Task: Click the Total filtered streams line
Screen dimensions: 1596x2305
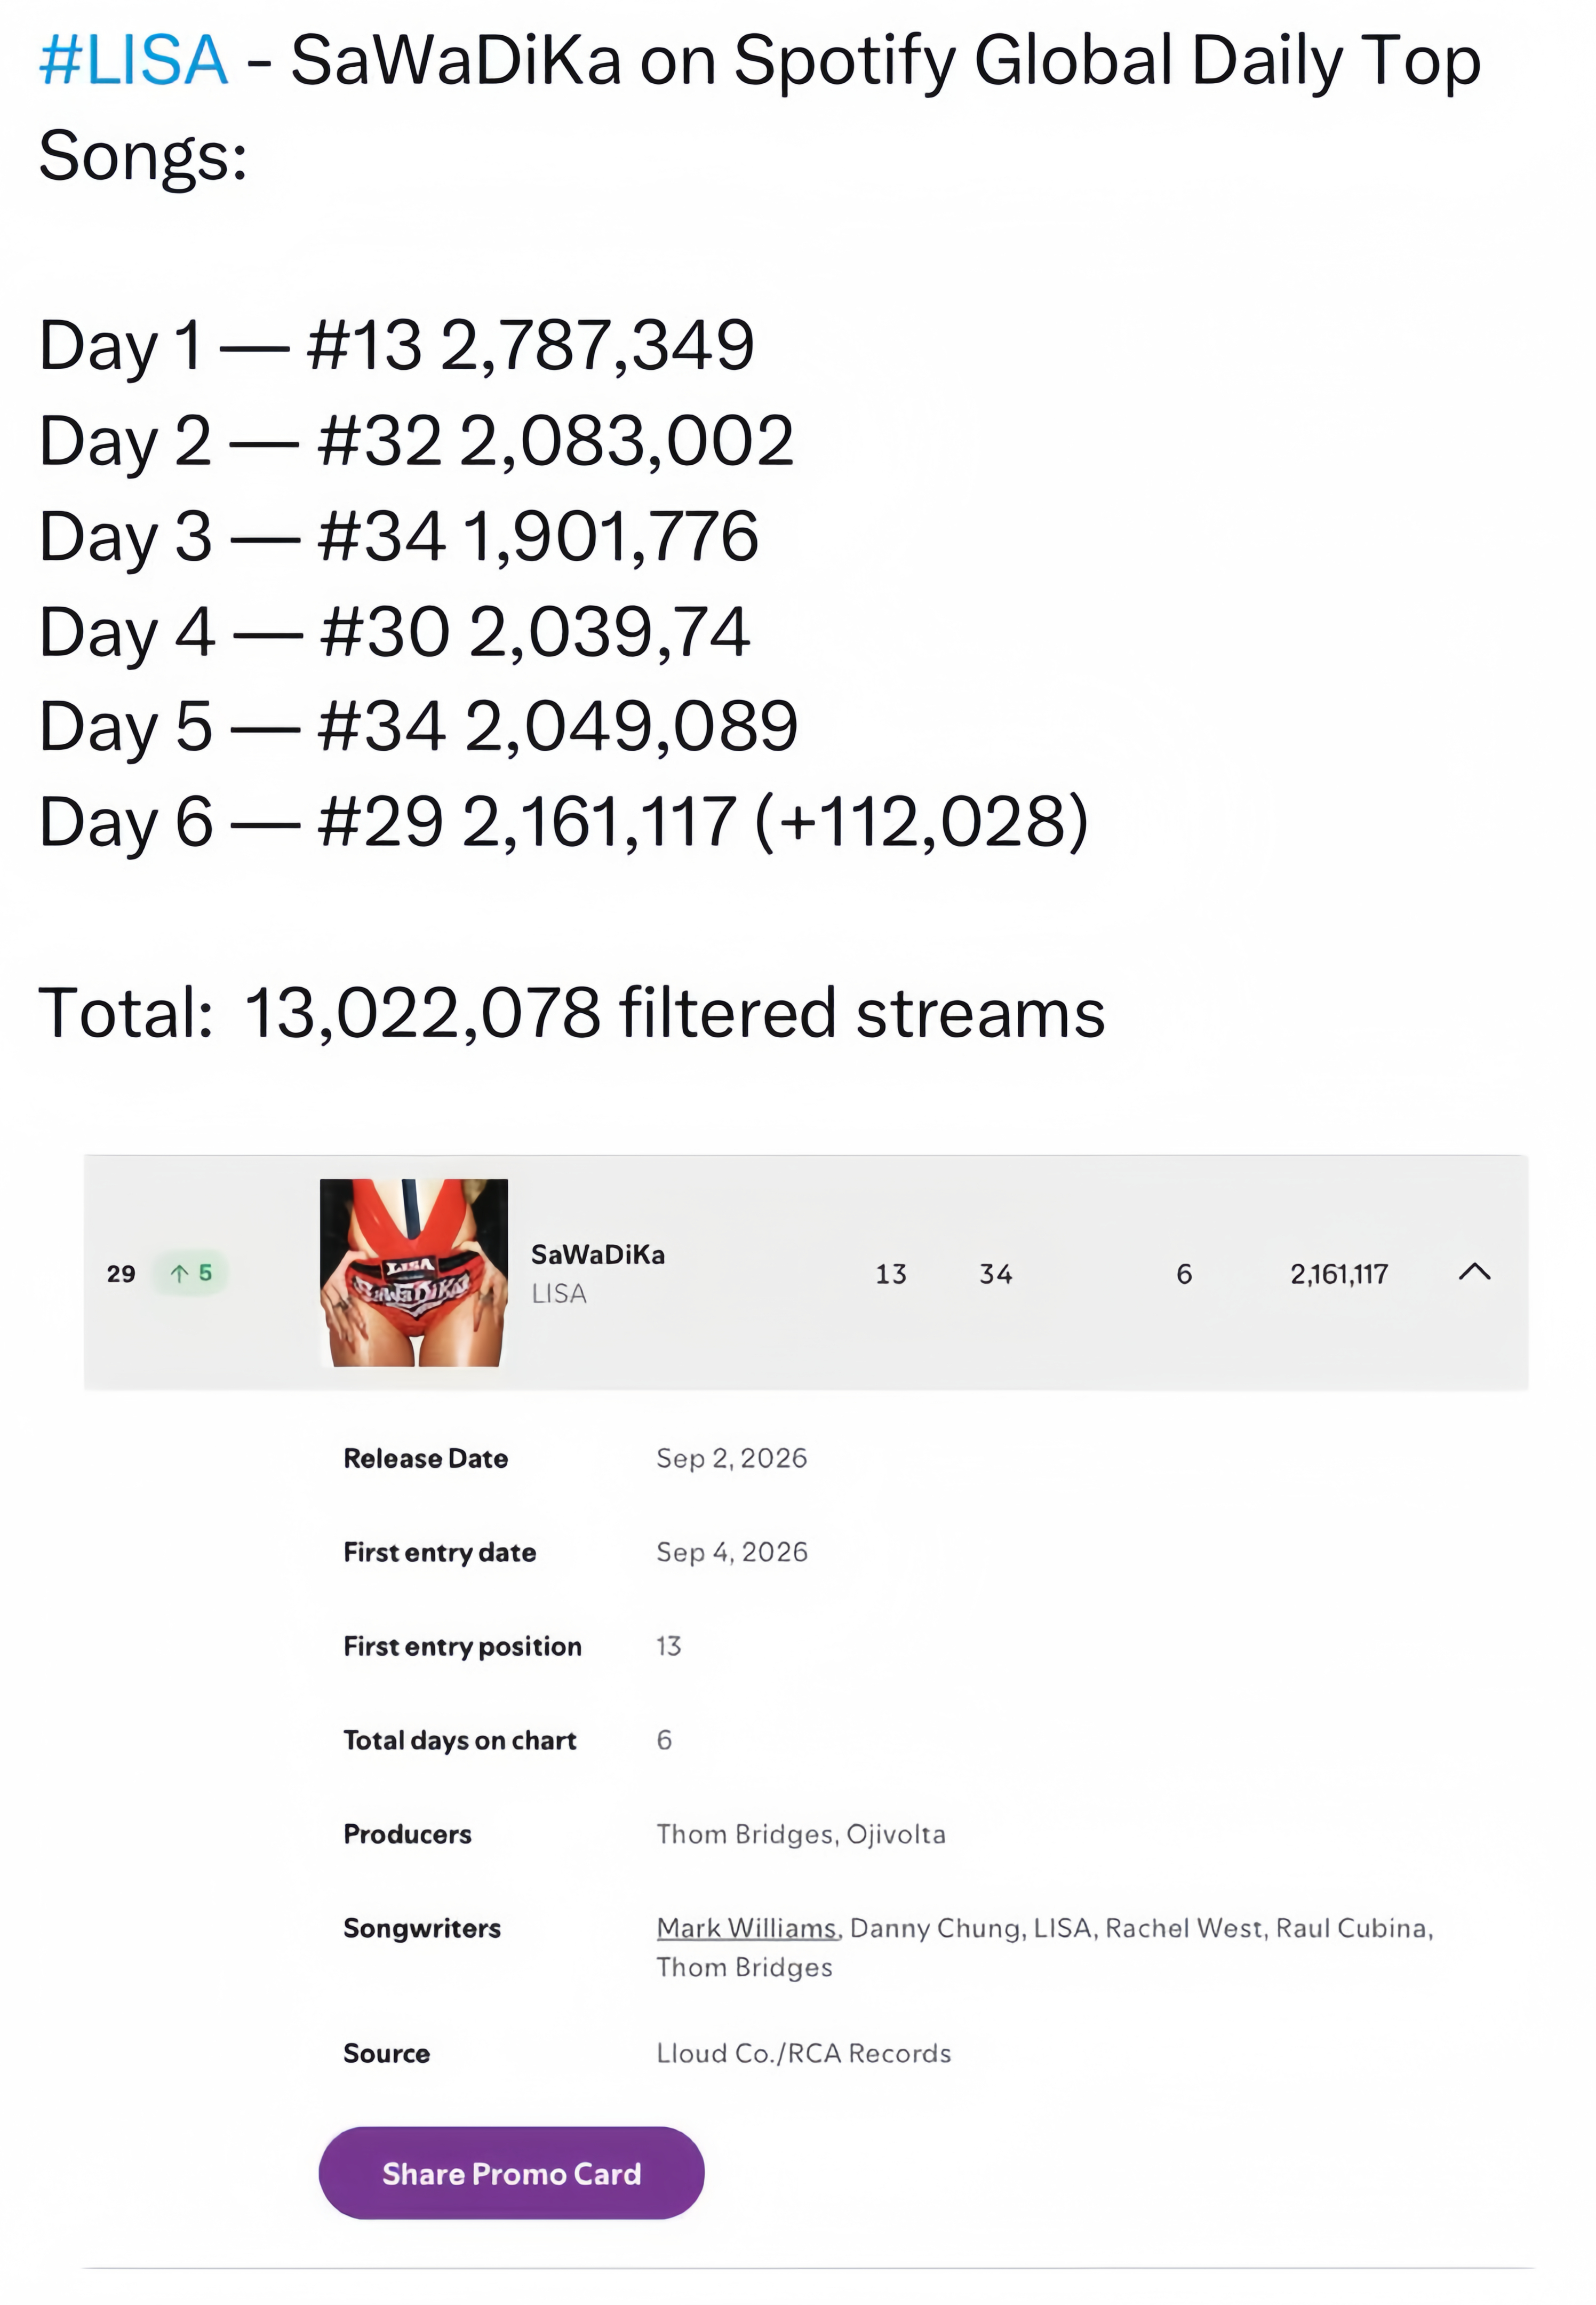Action: [572, 1013]
